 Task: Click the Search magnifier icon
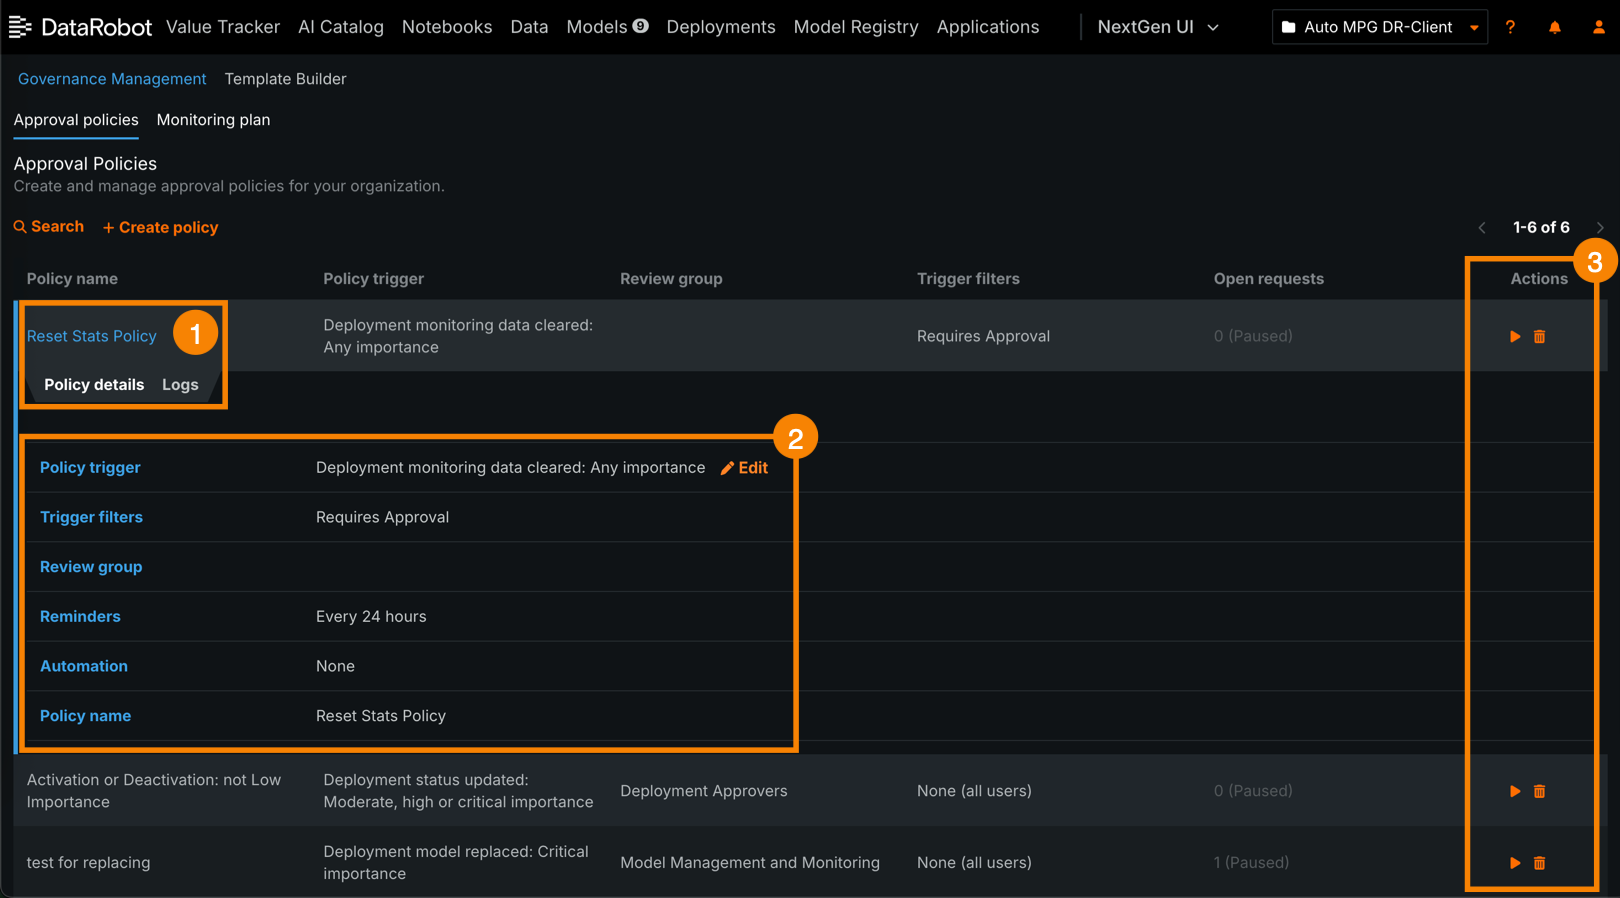tap(20, 227)
